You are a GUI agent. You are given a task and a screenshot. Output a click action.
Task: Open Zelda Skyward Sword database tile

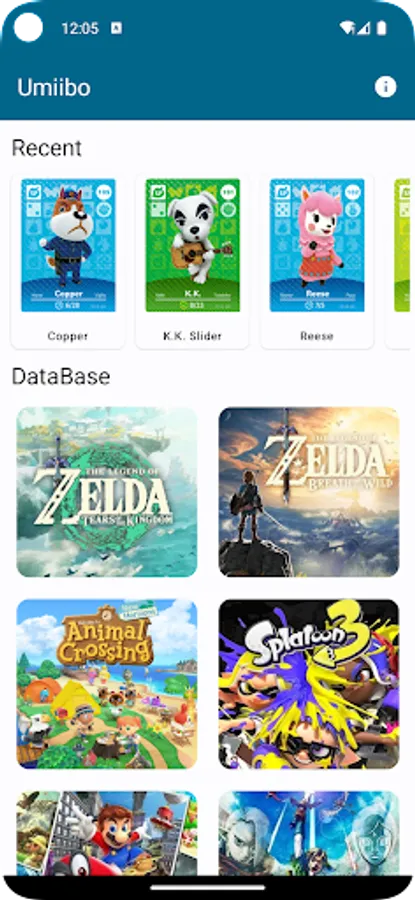(309, 833)
